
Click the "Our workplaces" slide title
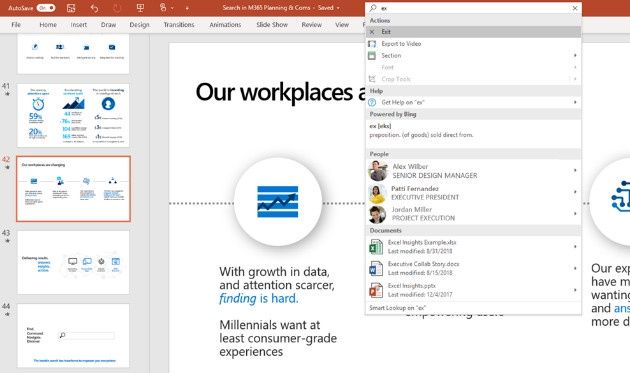click(280, 92)
